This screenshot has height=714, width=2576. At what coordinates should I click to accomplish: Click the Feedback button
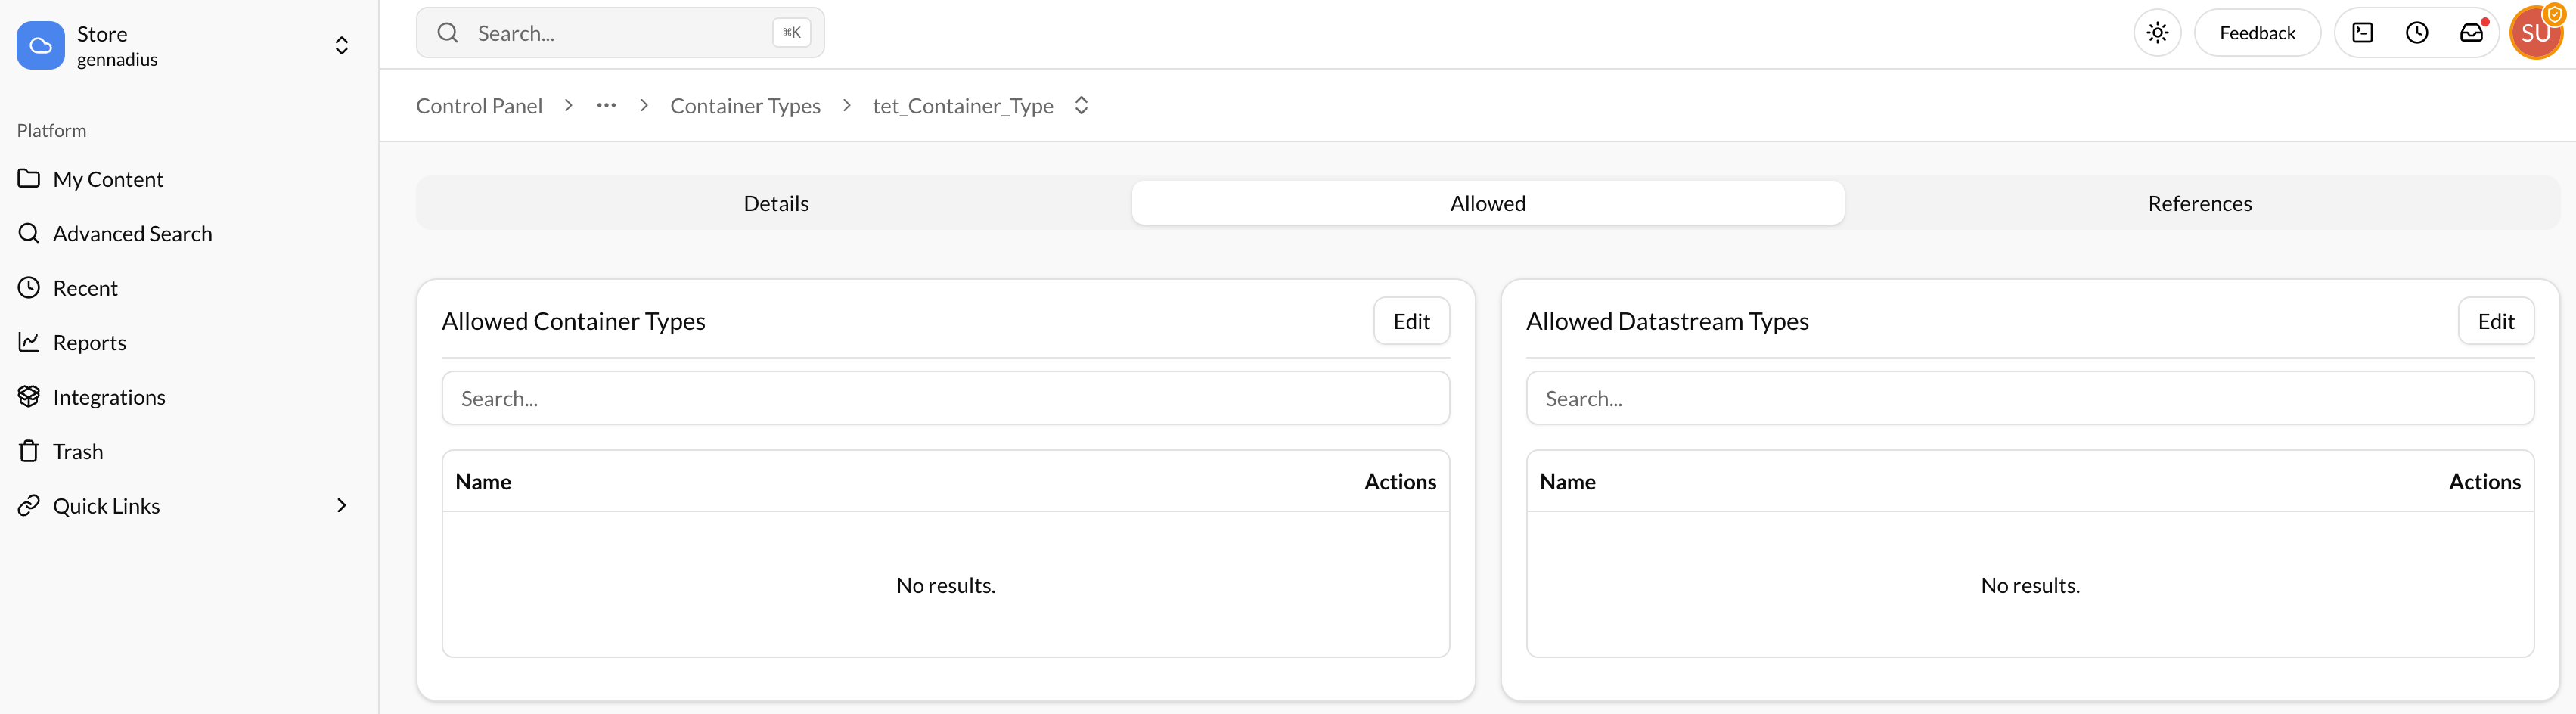coord(2257,32)
